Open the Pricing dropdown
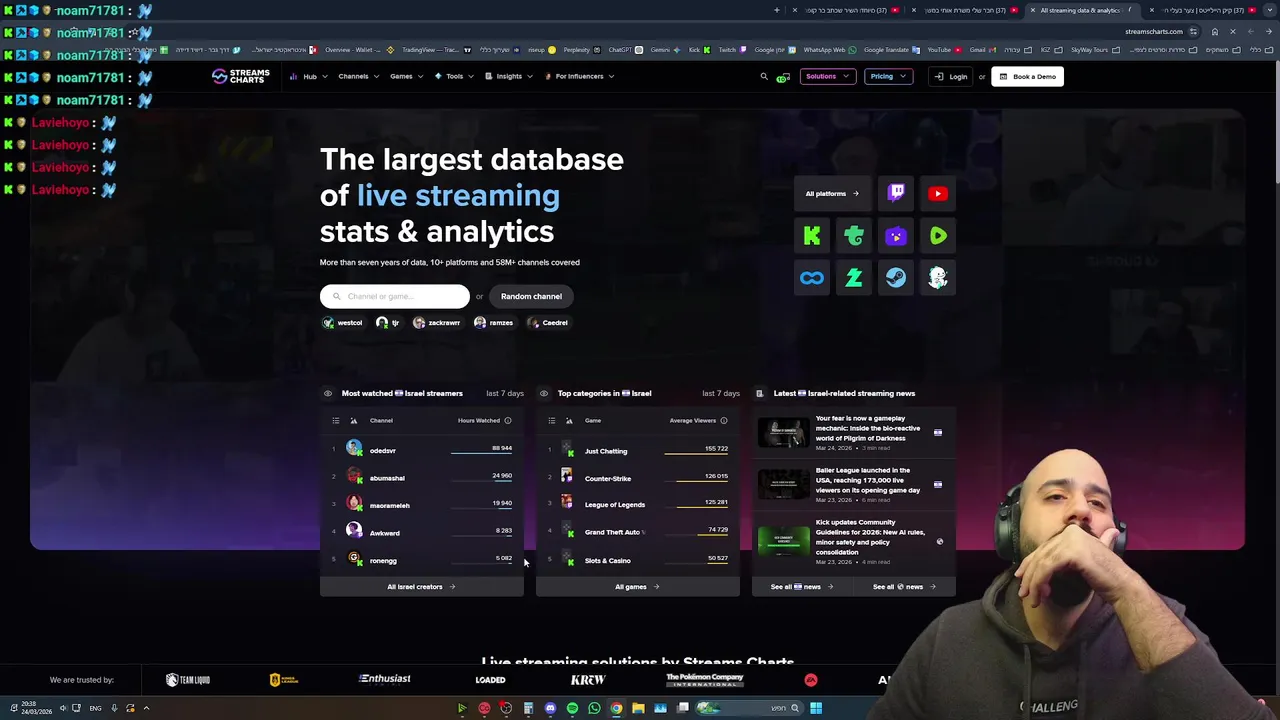This screenshot has width=1280, height=720. 888,76
